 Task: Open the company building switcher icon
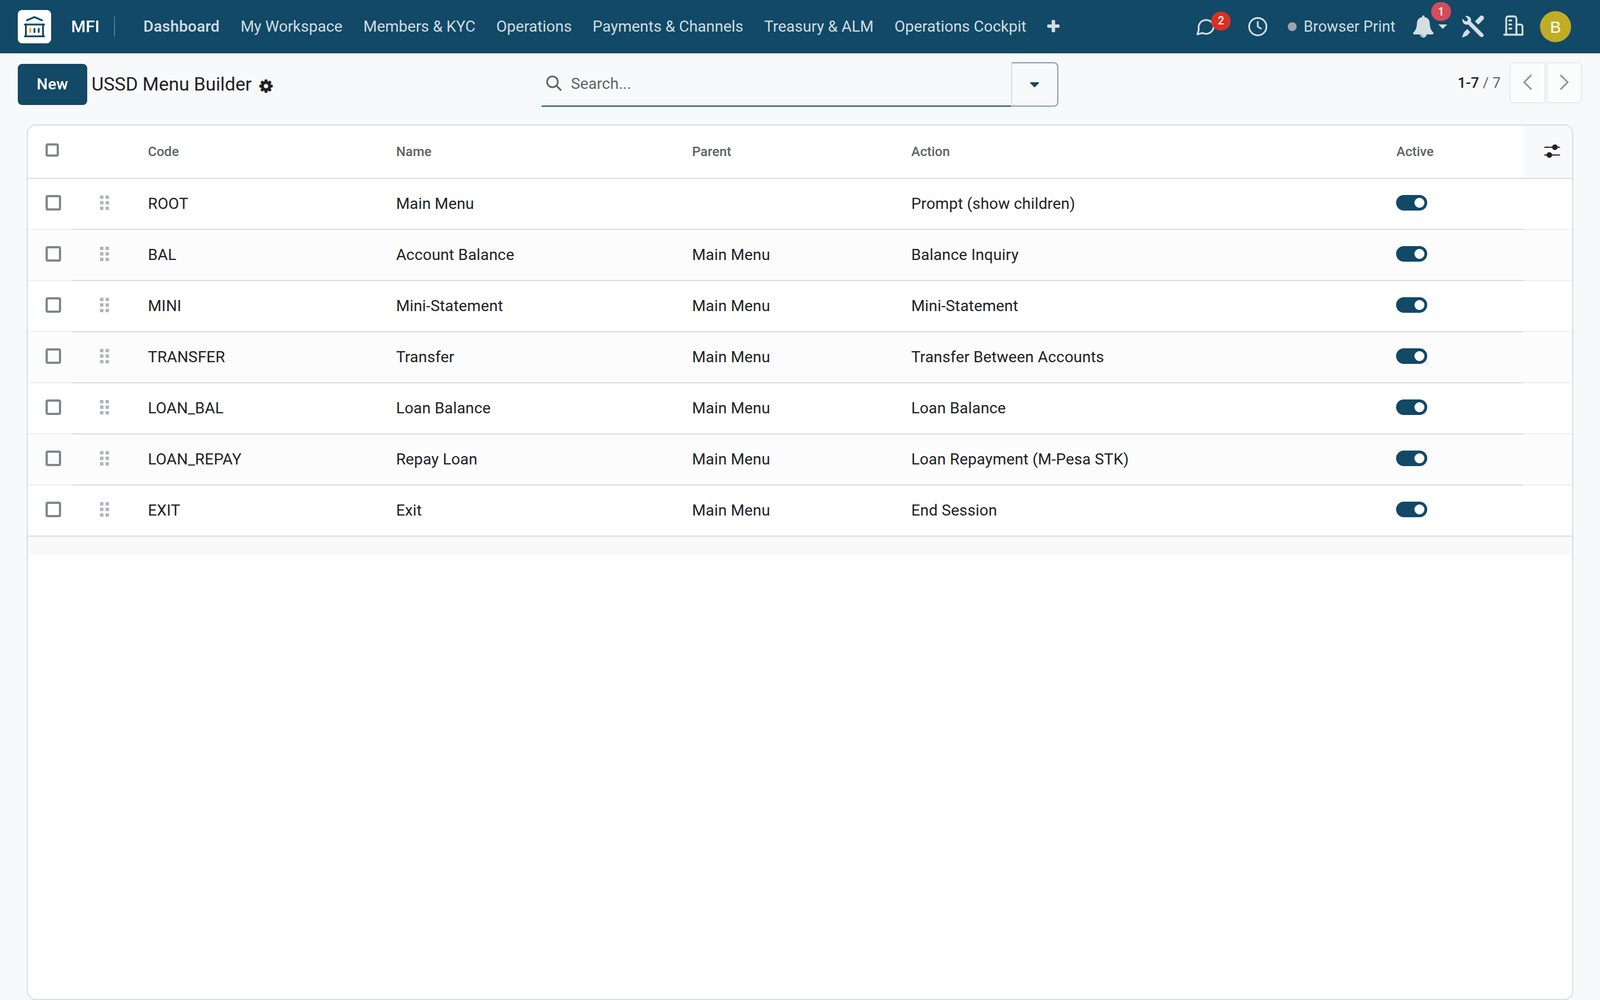[1513, 27]
